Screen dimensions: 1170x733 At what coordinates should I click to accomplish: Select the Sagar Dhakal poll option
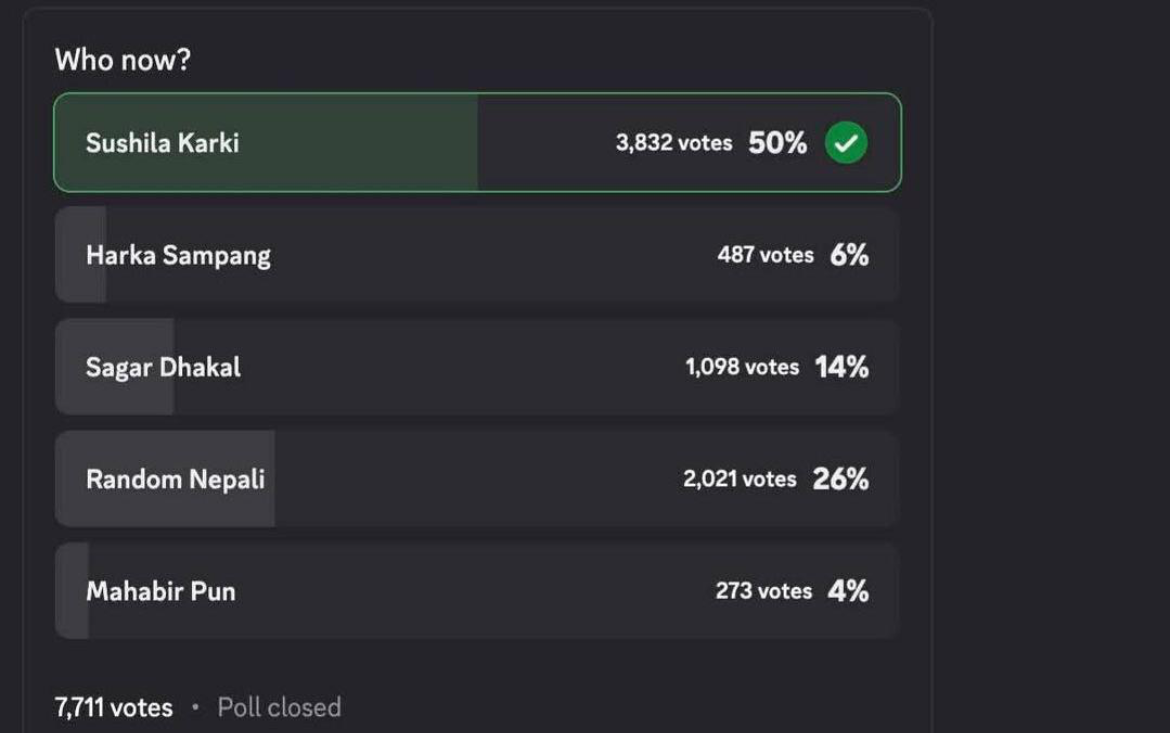pyautogui.click(x=478, y=366)
